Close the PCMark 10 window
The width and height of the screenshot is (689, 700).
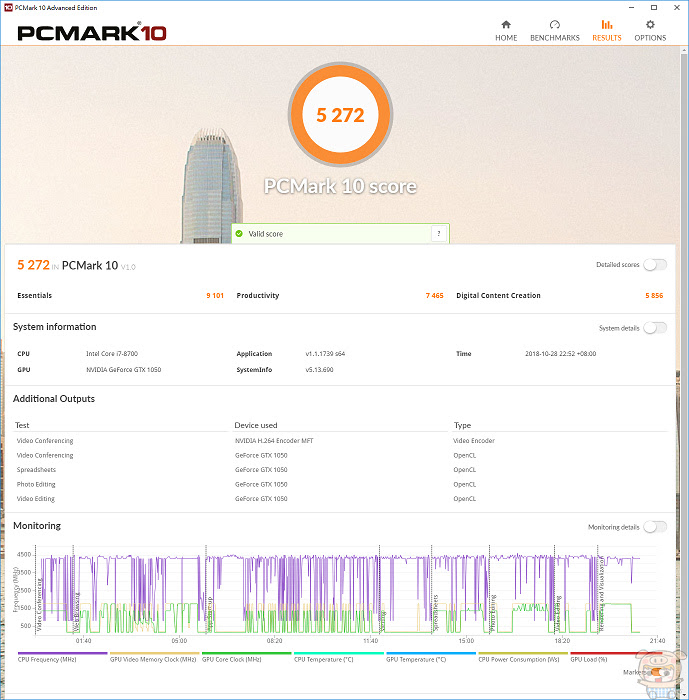pos(676,8)
